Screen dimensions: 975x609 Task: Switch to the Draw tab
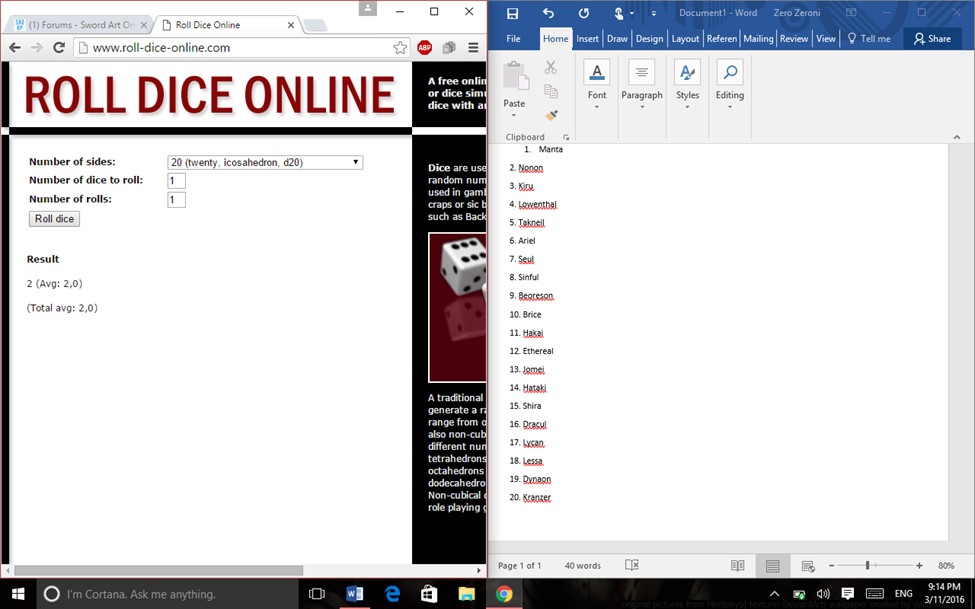coord(617,39)
